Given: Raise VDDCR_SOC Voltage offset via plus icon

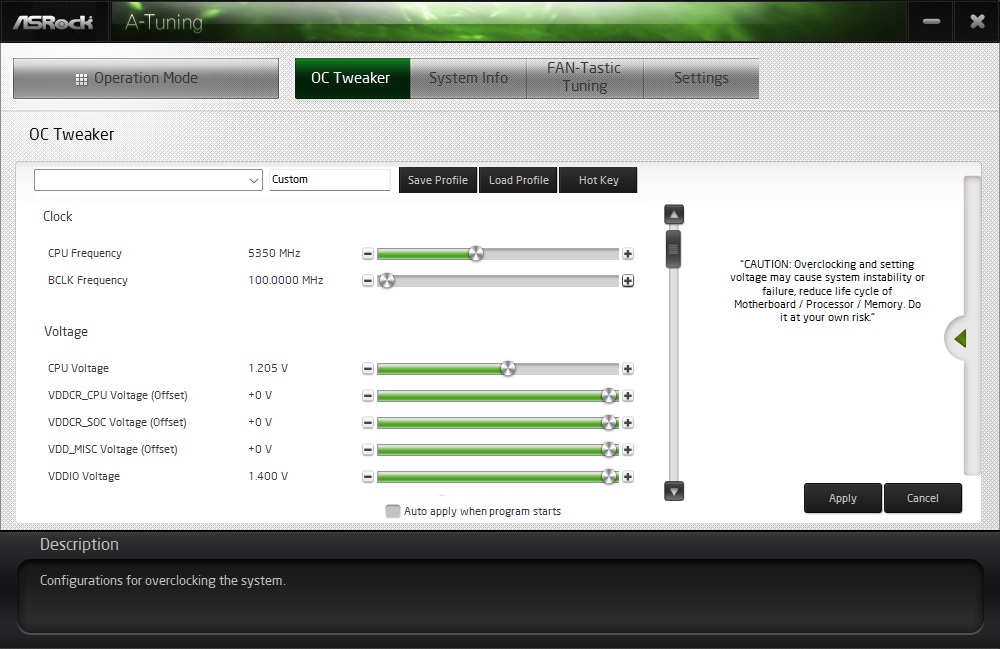Looking at the screenshot, I should (628, 423).
